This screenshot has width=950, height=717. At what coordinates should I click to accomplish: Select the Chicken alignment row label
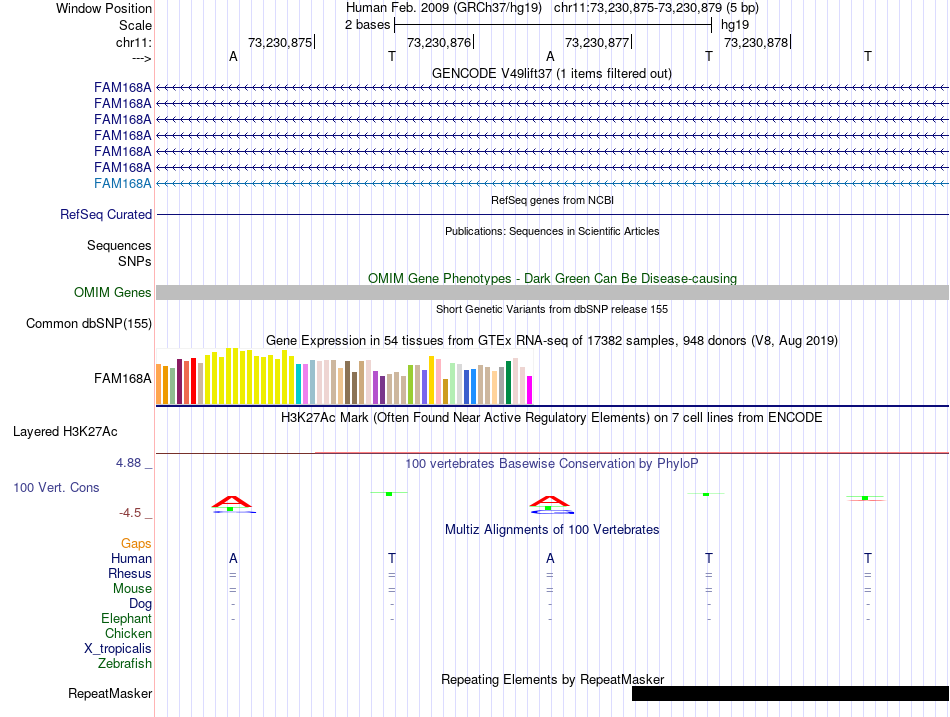click(x=128, y=634)
